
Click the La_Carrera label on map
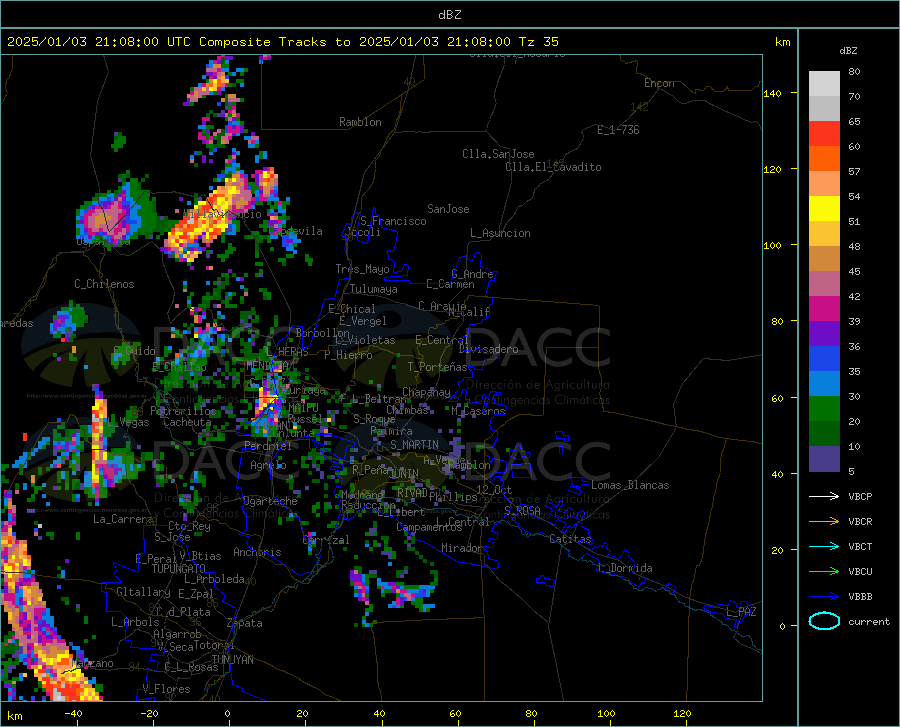[123, 519]
